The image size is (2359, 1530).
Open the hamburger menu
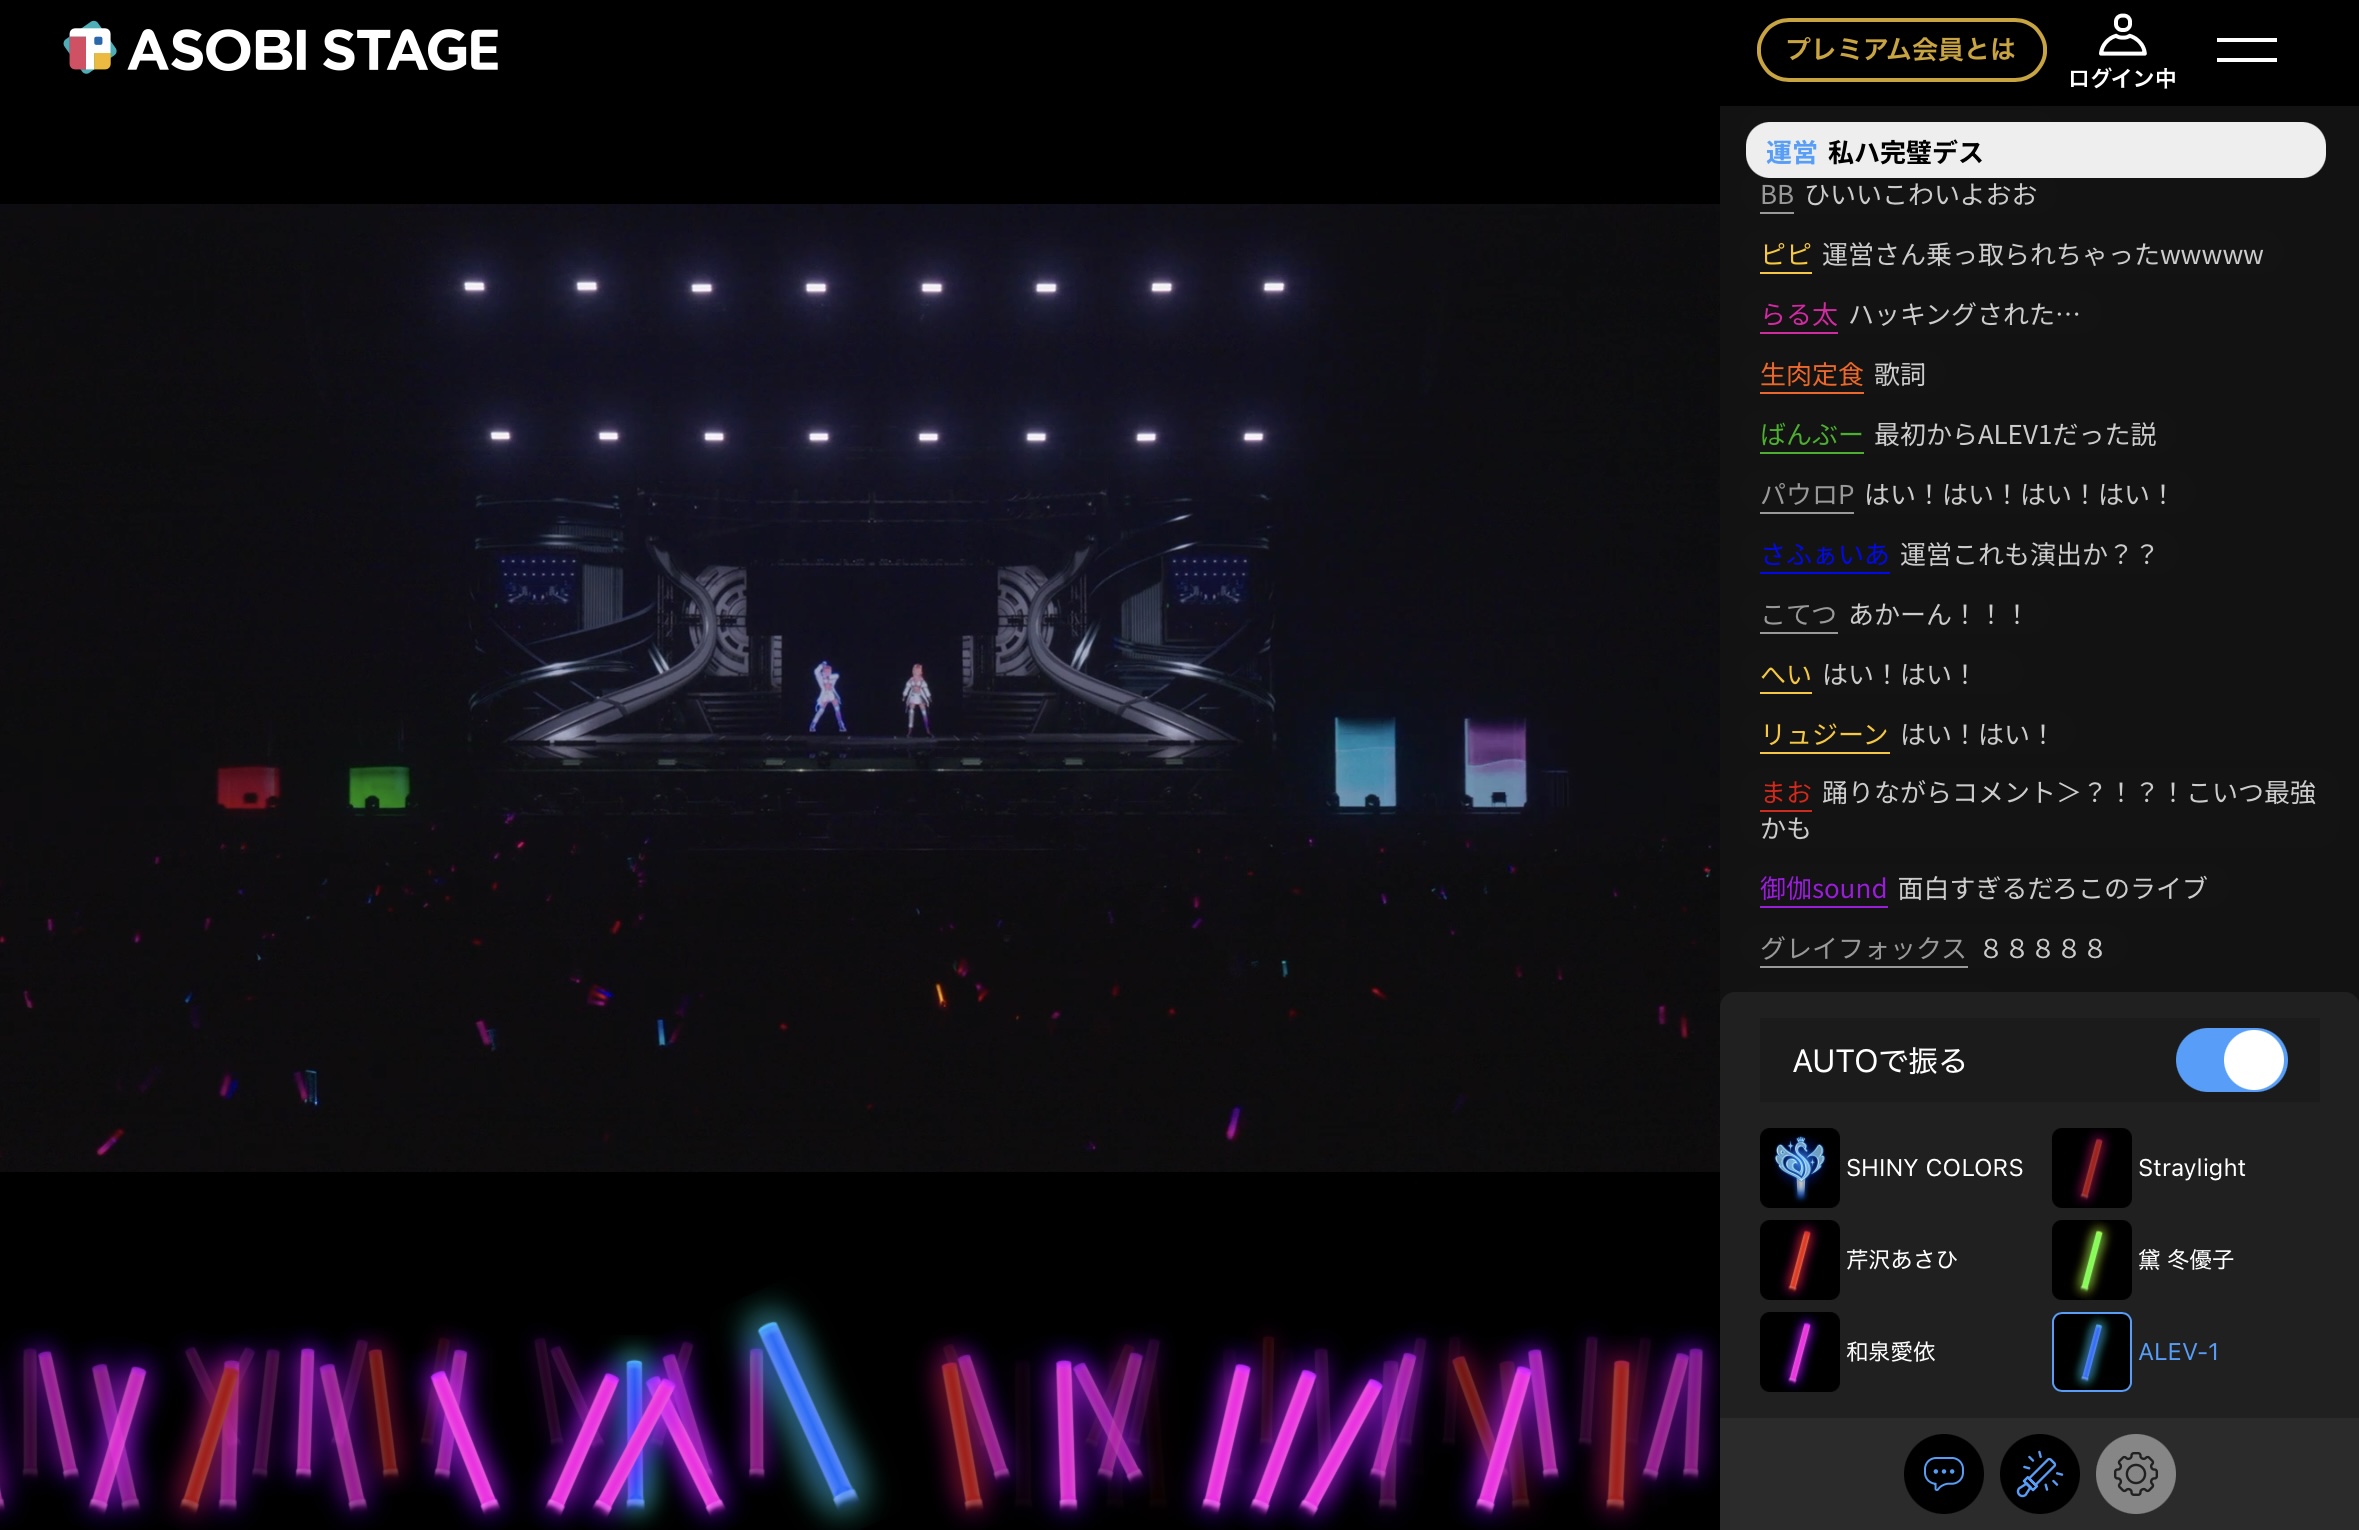point(2246,50)
